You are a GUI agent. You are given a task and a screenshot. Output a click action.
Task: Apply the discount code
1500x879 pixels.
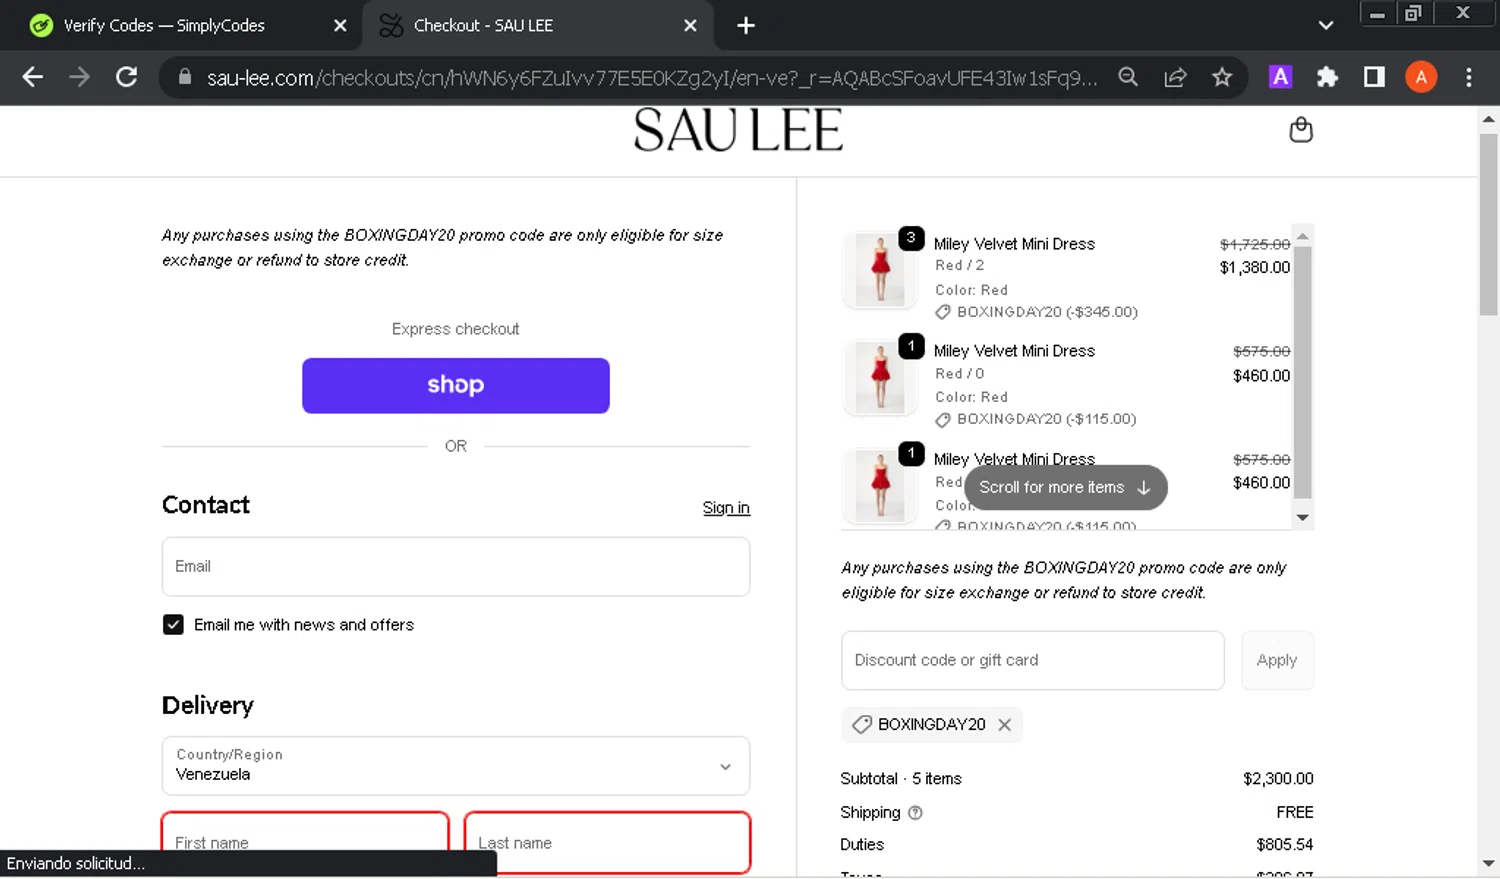coord(1277,660)
